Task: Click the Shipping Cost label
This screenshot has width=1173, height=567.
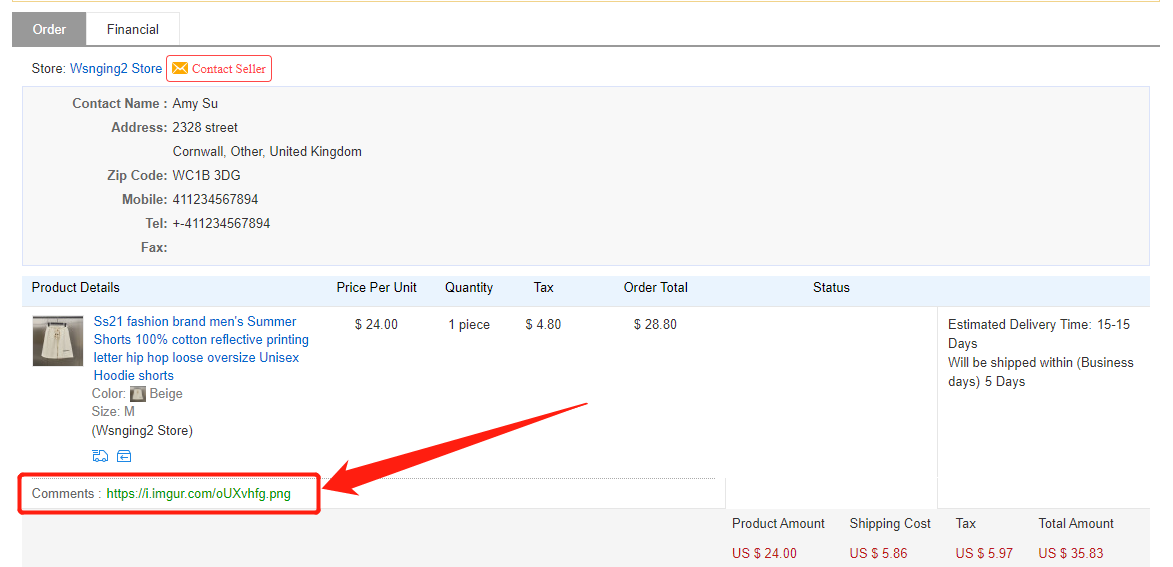Action: (x=890, y=524)
